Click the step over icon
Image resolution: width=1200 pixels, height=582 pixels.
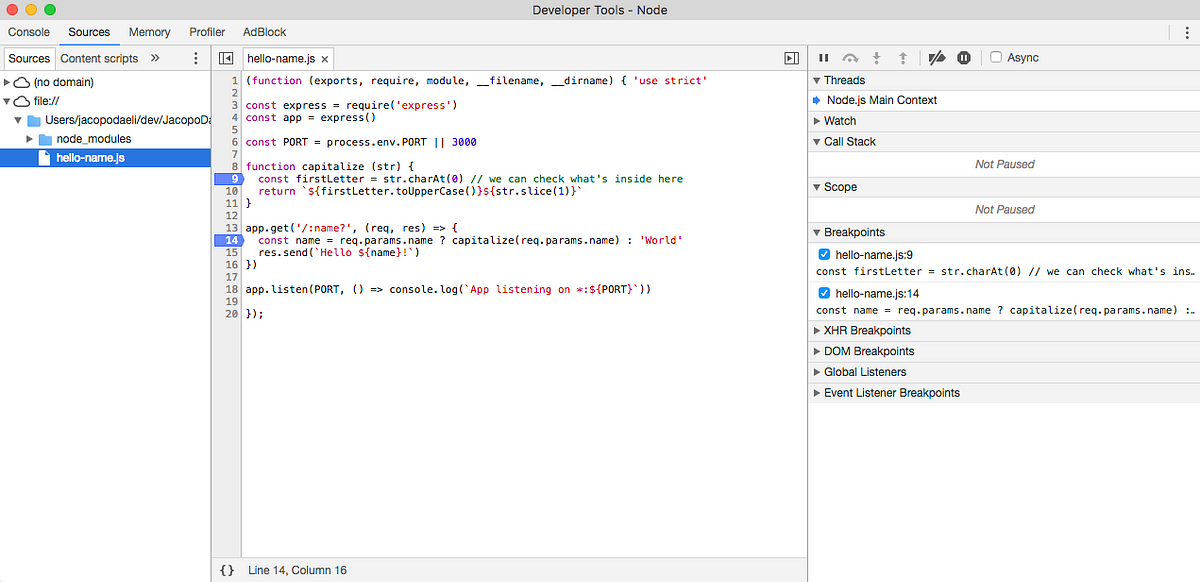[851, 58]
